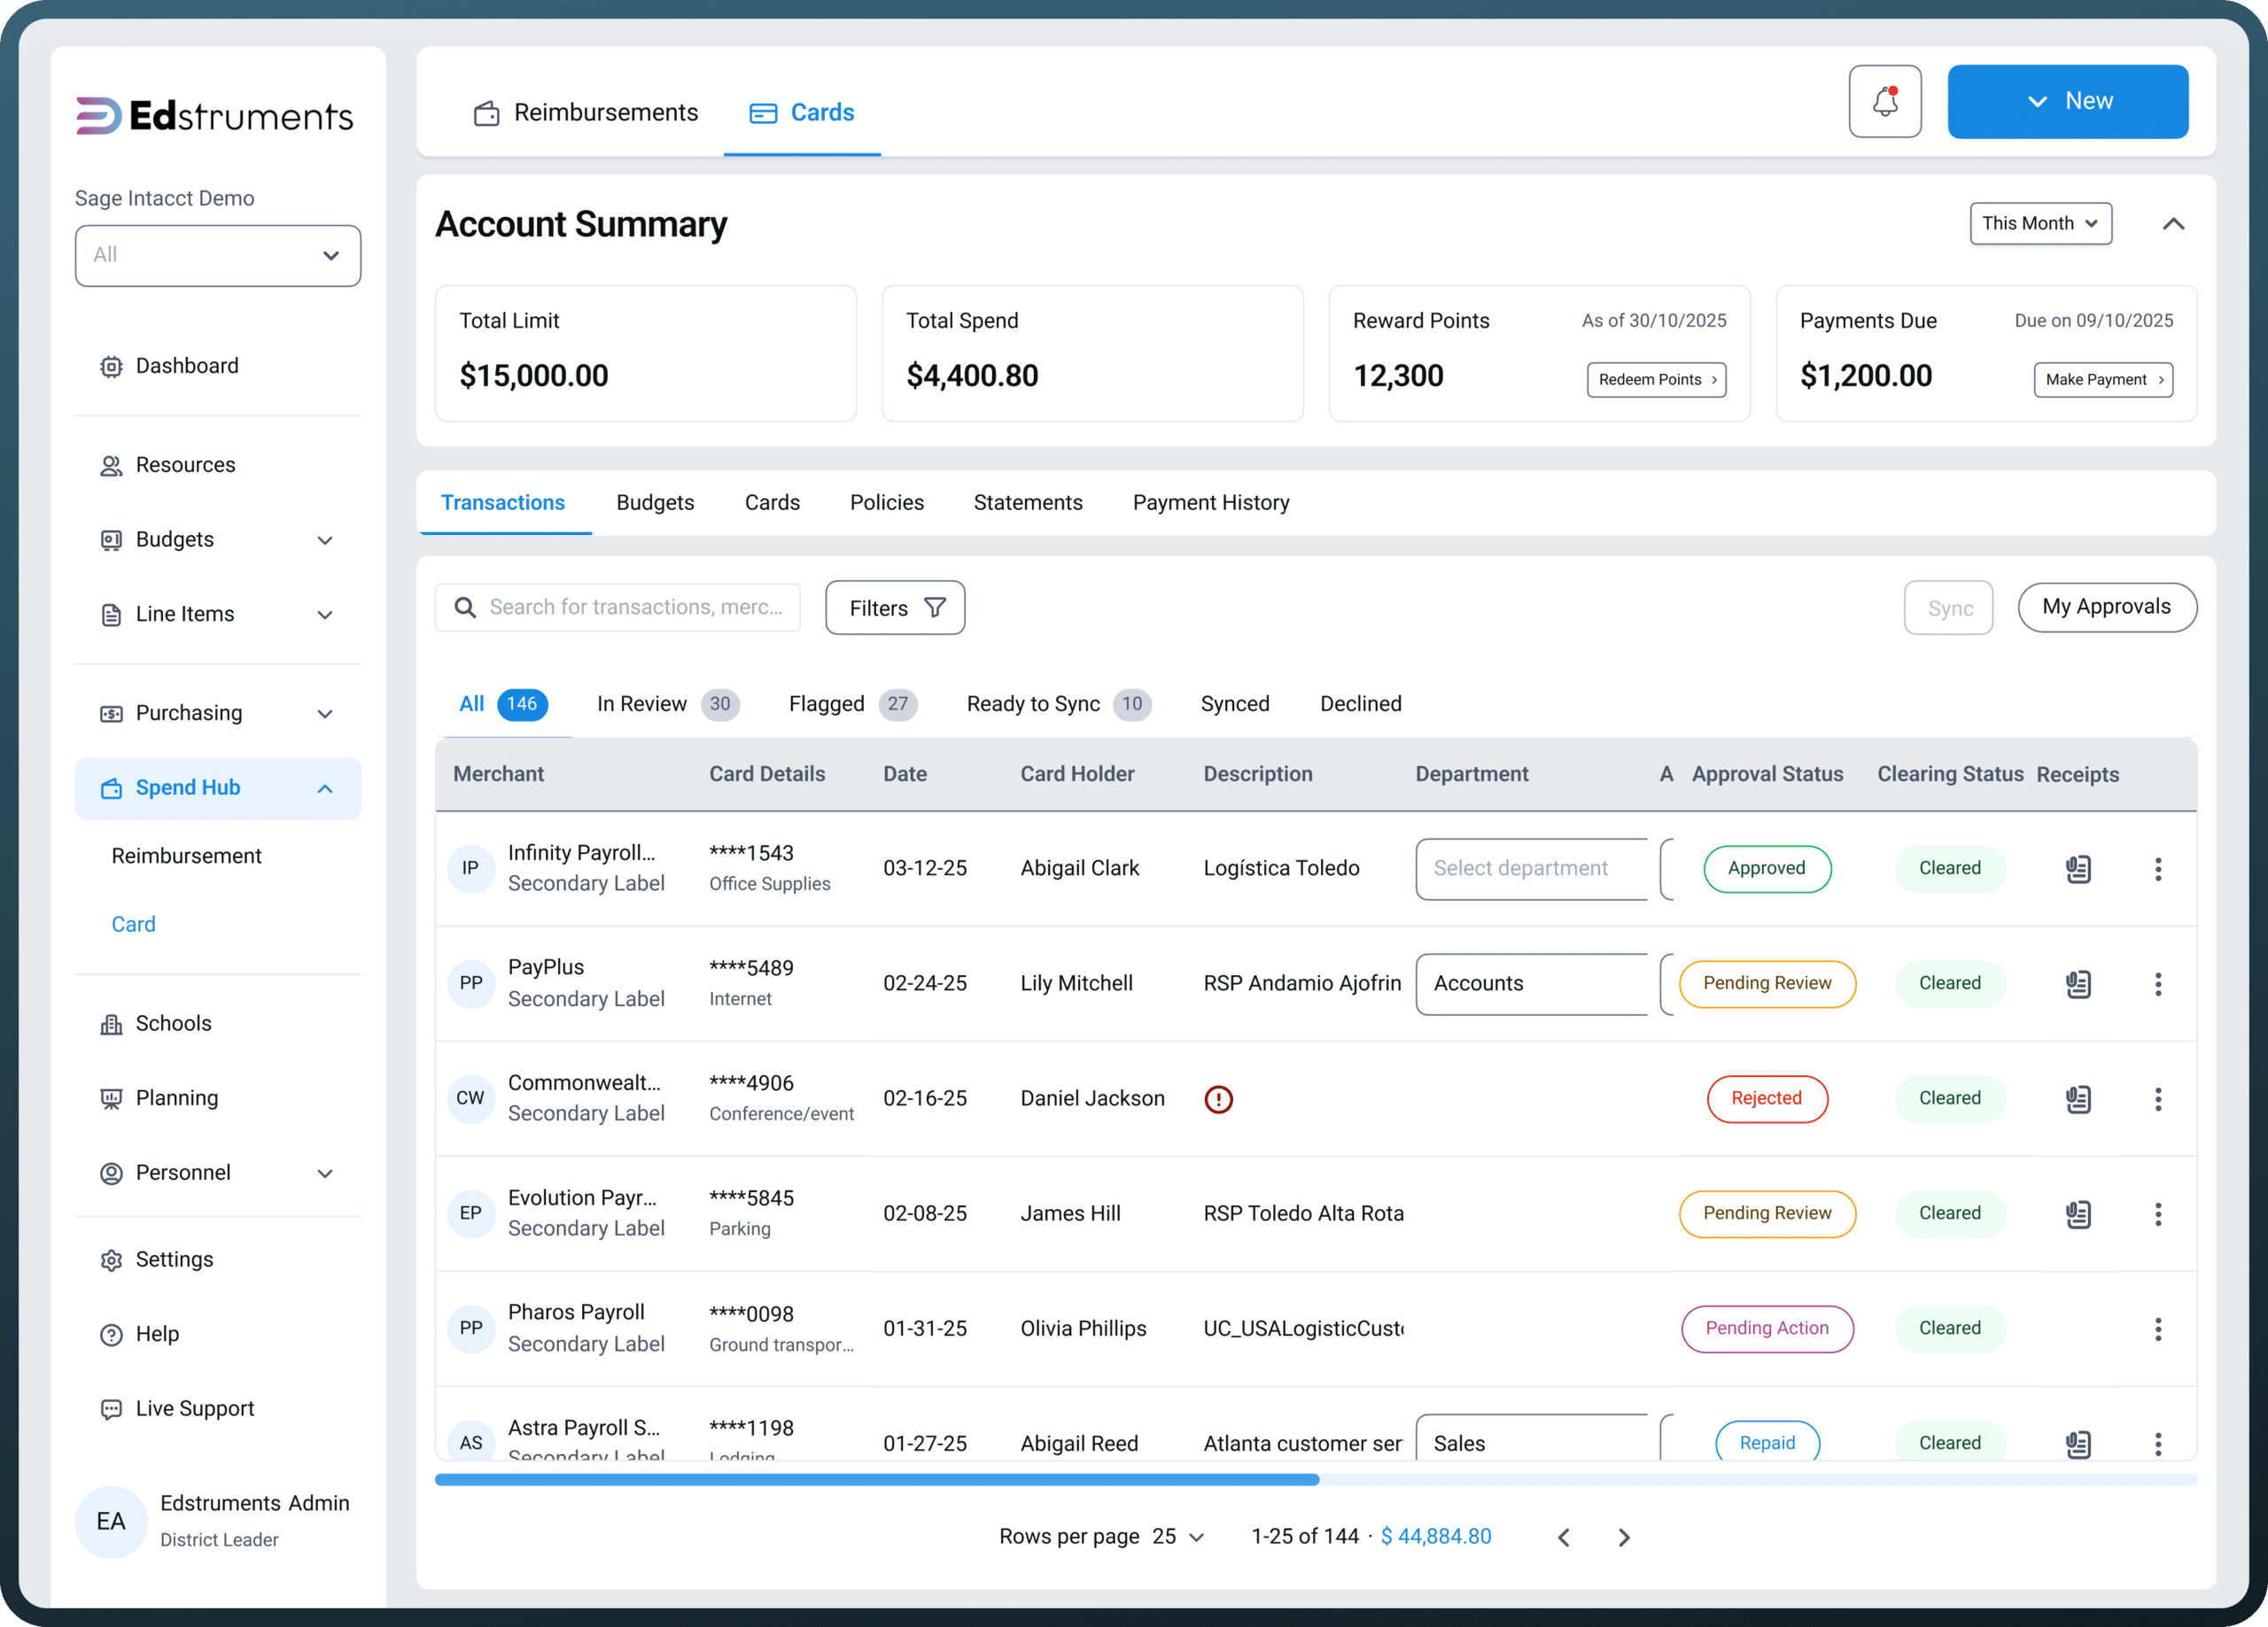2268x1627 pixels.
Task: Click Make Payment button
Action: click(x=2103, y=379)
